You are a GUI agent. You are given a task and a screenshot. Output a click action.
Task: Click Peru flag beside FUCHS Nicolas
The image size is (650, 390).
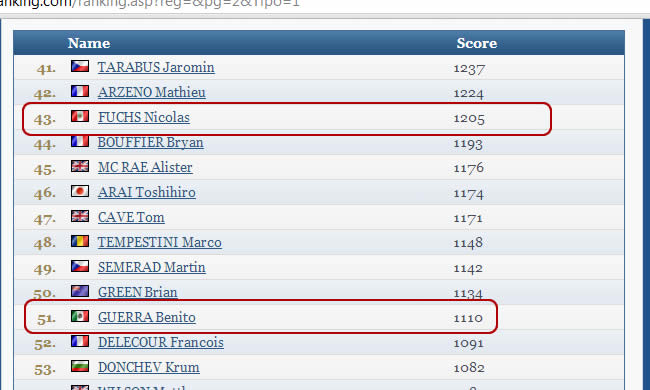pyautogui.click(x=80, y=116)
